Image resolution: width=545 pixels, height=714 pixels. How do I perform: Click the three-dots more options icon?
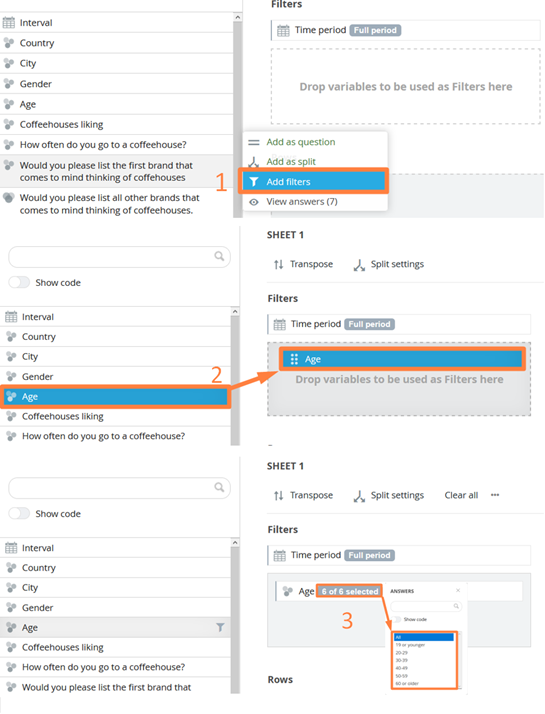(495, 495)
